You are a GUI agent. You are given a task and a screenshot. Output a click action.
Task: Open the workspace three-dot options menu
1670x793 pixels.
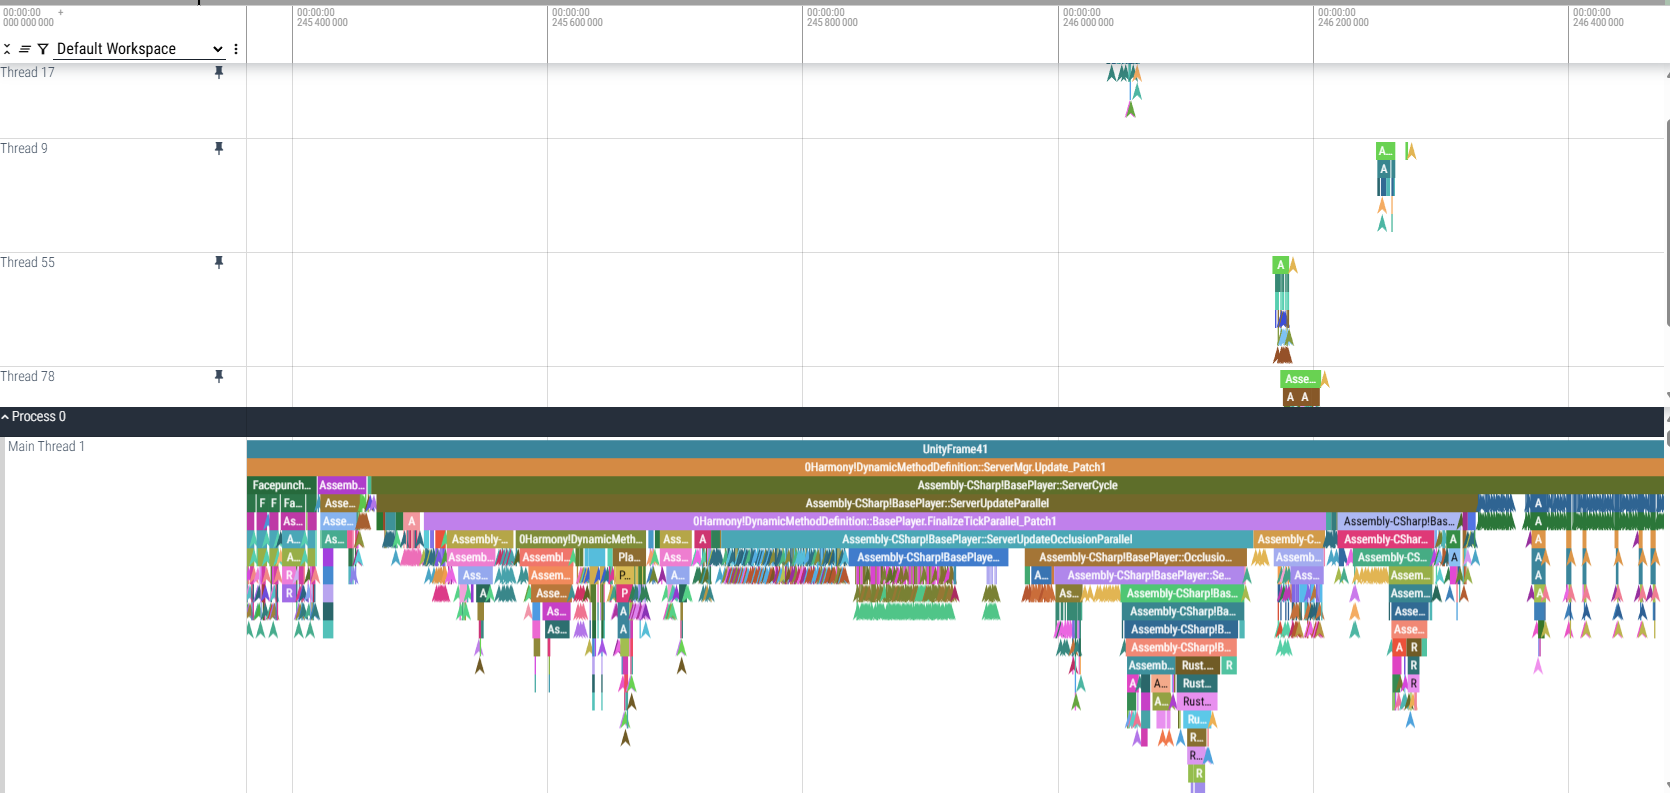point(236,49)
